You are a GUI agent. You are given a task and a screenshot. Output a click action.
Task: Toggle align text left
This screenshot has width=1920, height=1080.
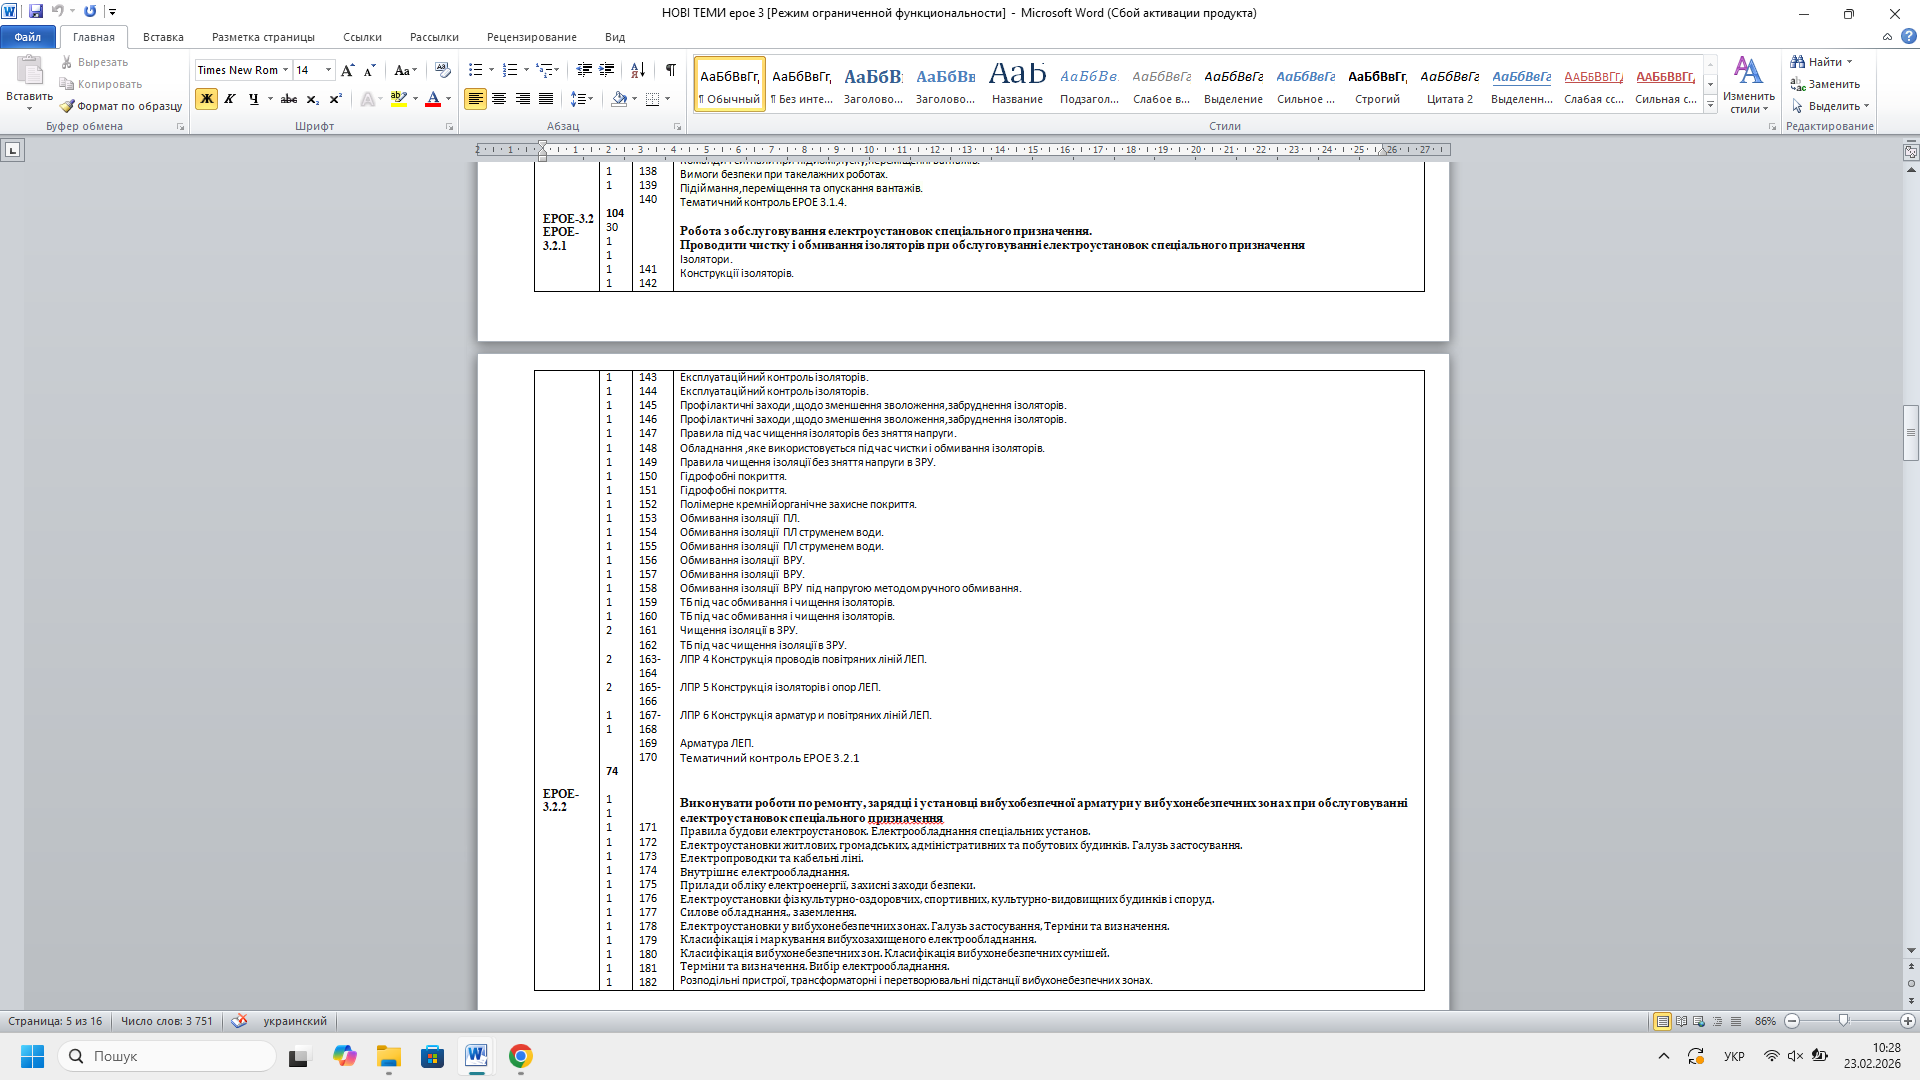[x=475, y=99]
